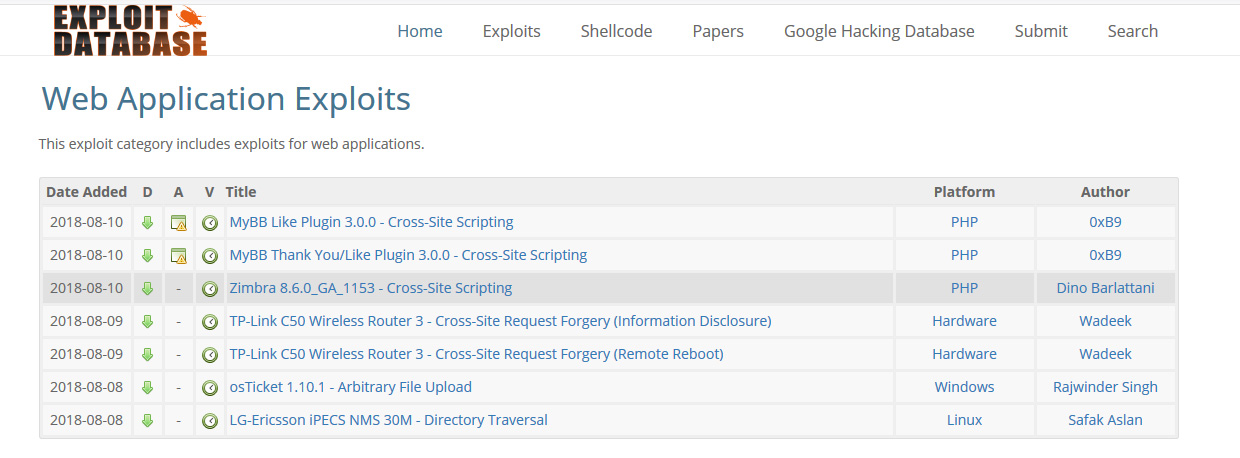Go to Google Hacking Database page
This screenshot has height=458, width=1240.
coord(878,31)
